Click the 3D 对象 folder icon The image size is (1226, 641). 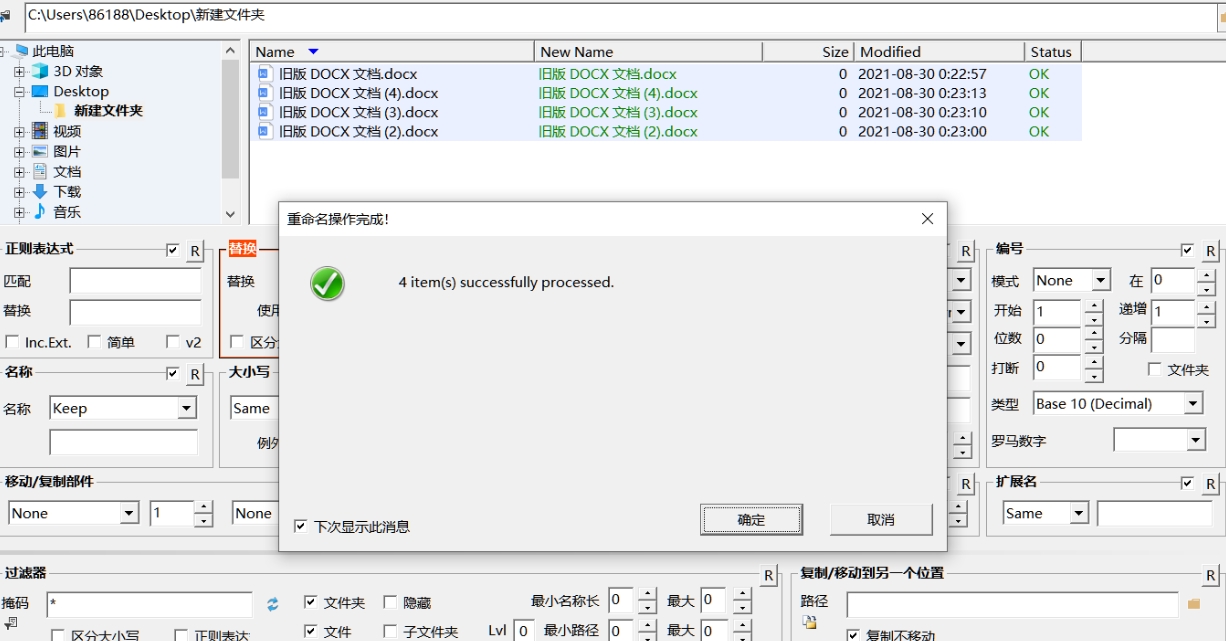click(40, 71)
